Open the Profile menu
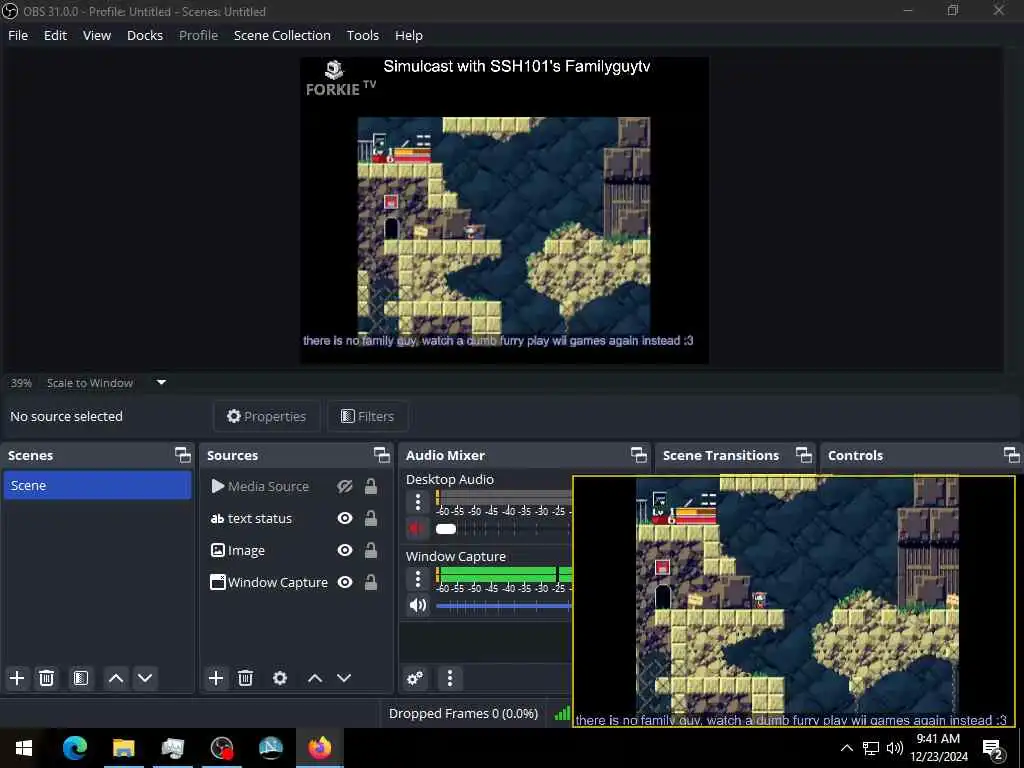Image resolution: width=1024 pixels, height=768 pixels. coord(199,35)
